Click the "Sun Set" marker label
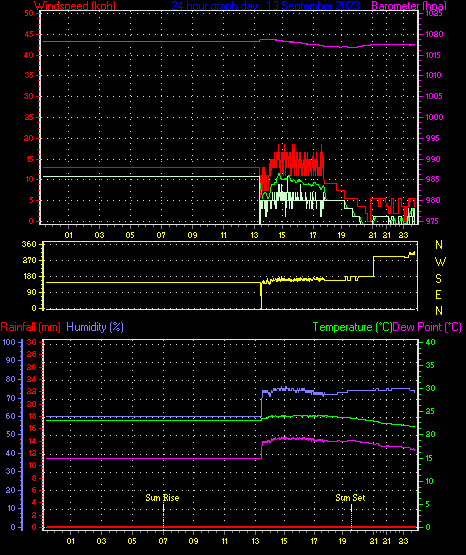 350,498
